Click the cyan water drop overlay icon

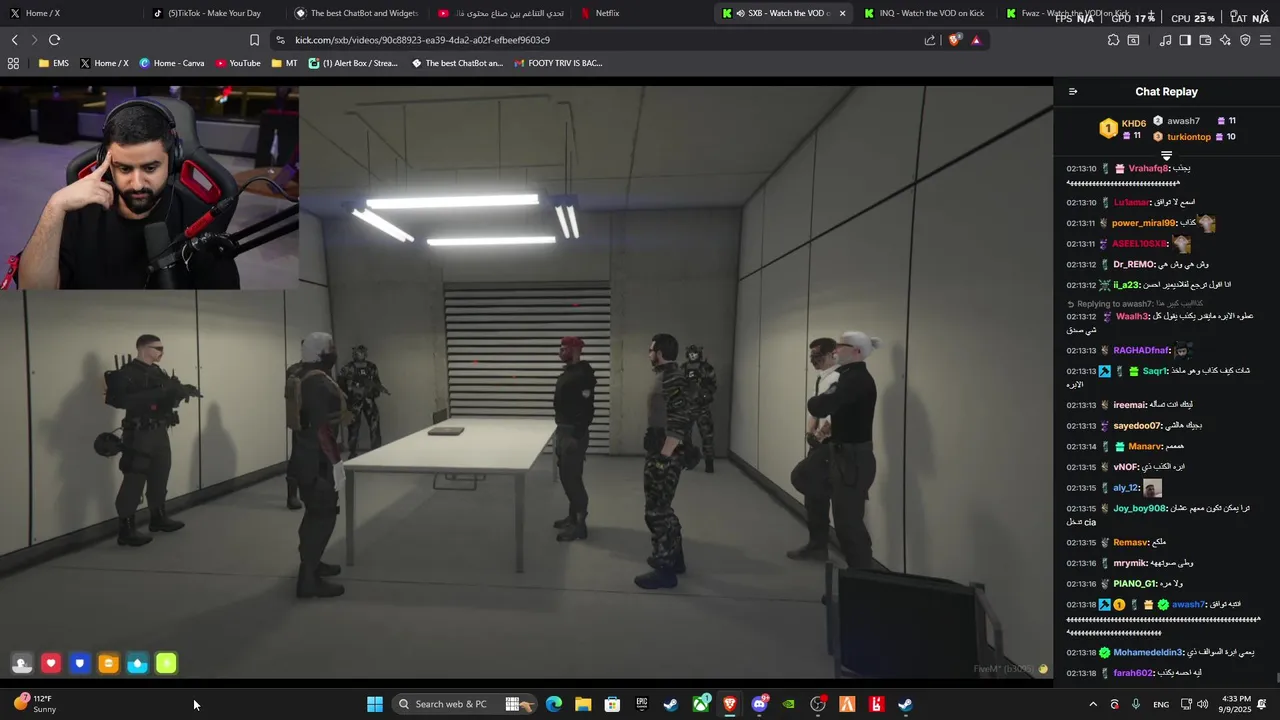(138, 663)
